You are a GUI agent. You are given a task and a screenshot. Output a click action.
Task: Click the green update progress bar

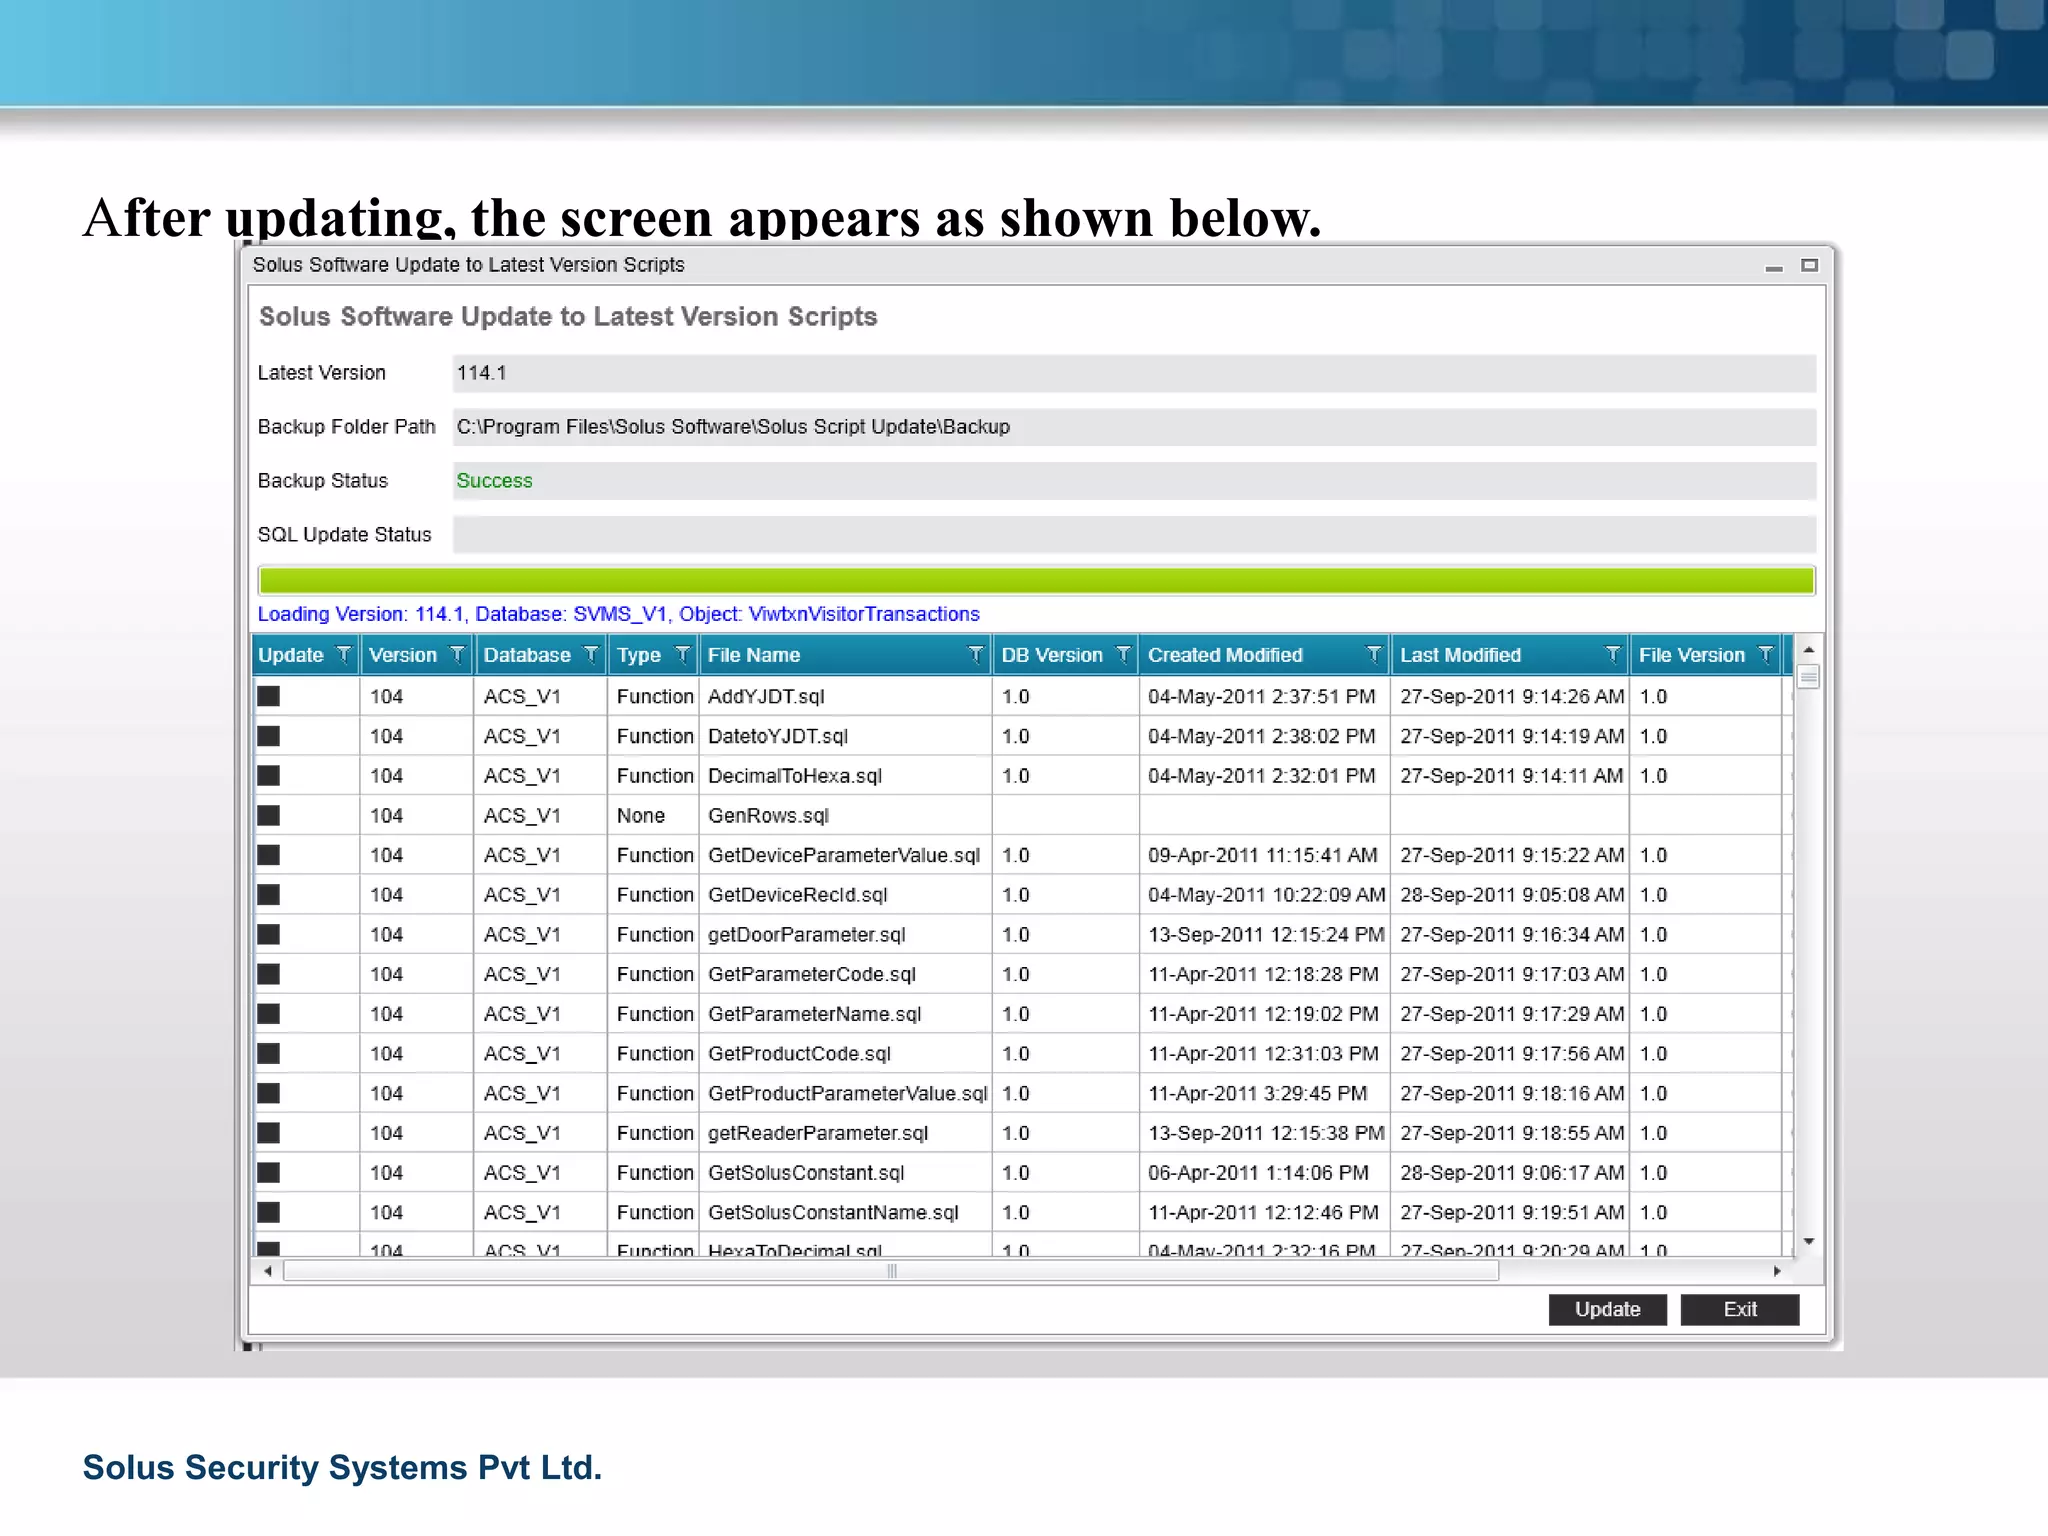[1036, 580]
